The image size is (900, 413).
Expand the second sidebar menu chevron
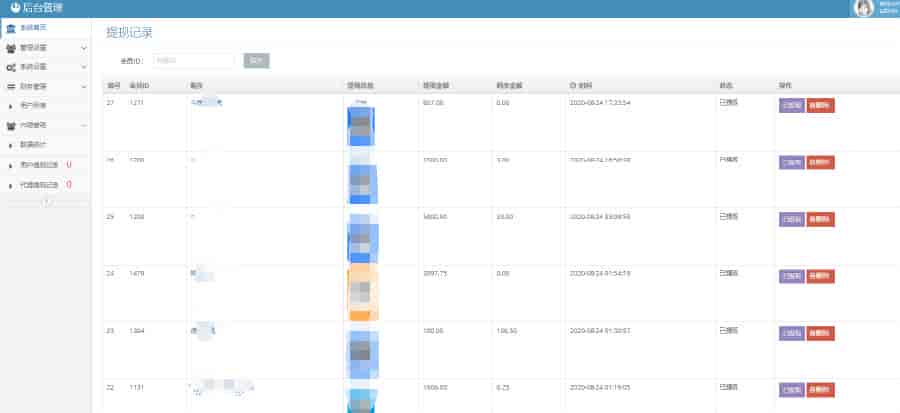(x=84, y=47)
